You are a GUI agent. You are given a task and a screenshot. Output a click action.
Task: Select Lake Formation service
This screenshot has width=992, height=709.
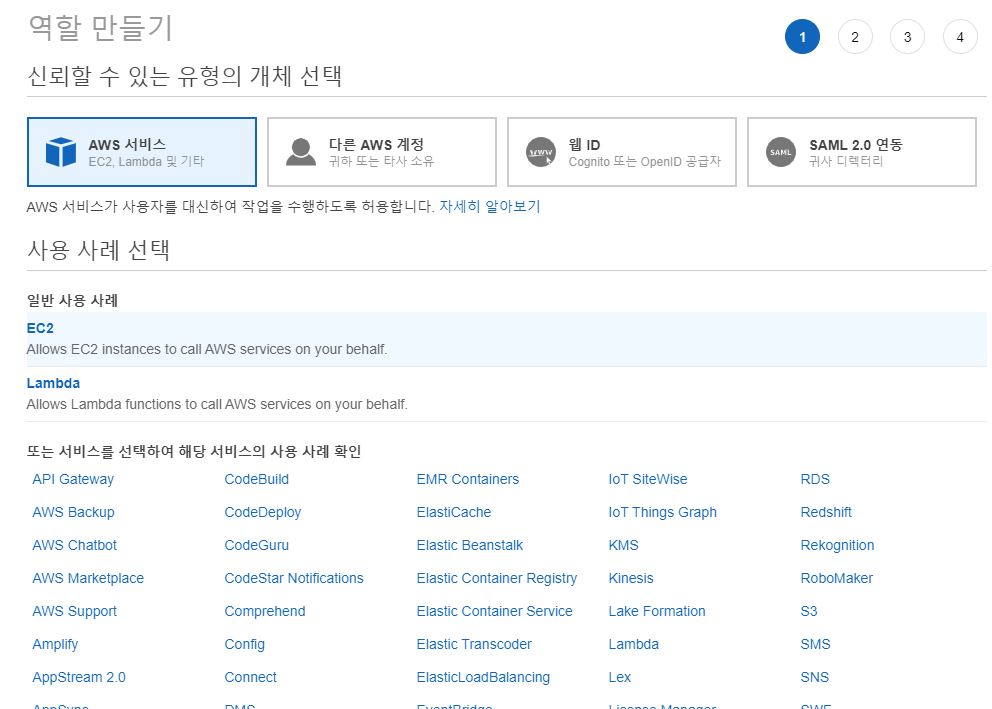tap(657, 611)
